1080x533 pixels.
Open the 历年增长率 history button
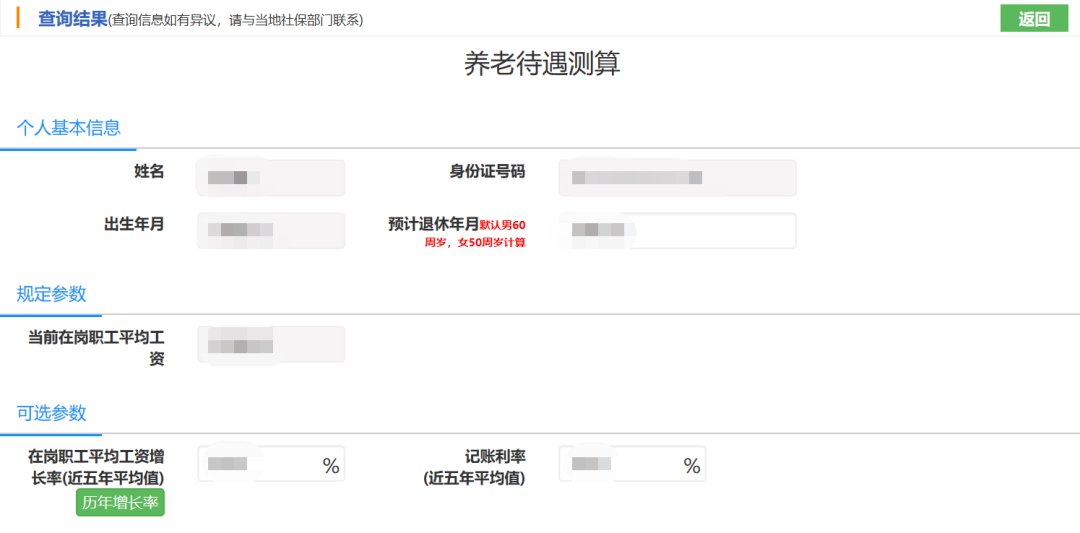120,503
